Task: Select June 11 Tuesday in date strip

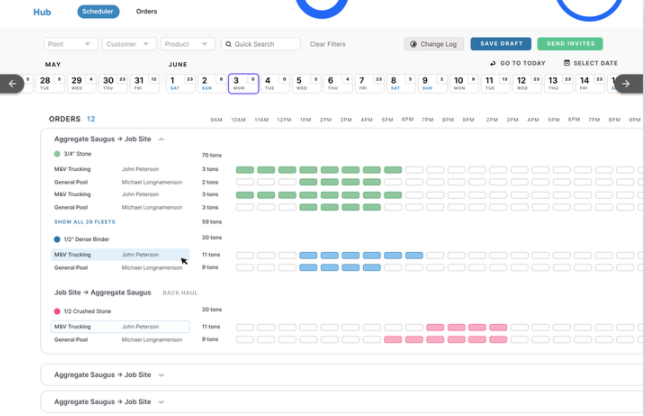Action: point(496,84)
